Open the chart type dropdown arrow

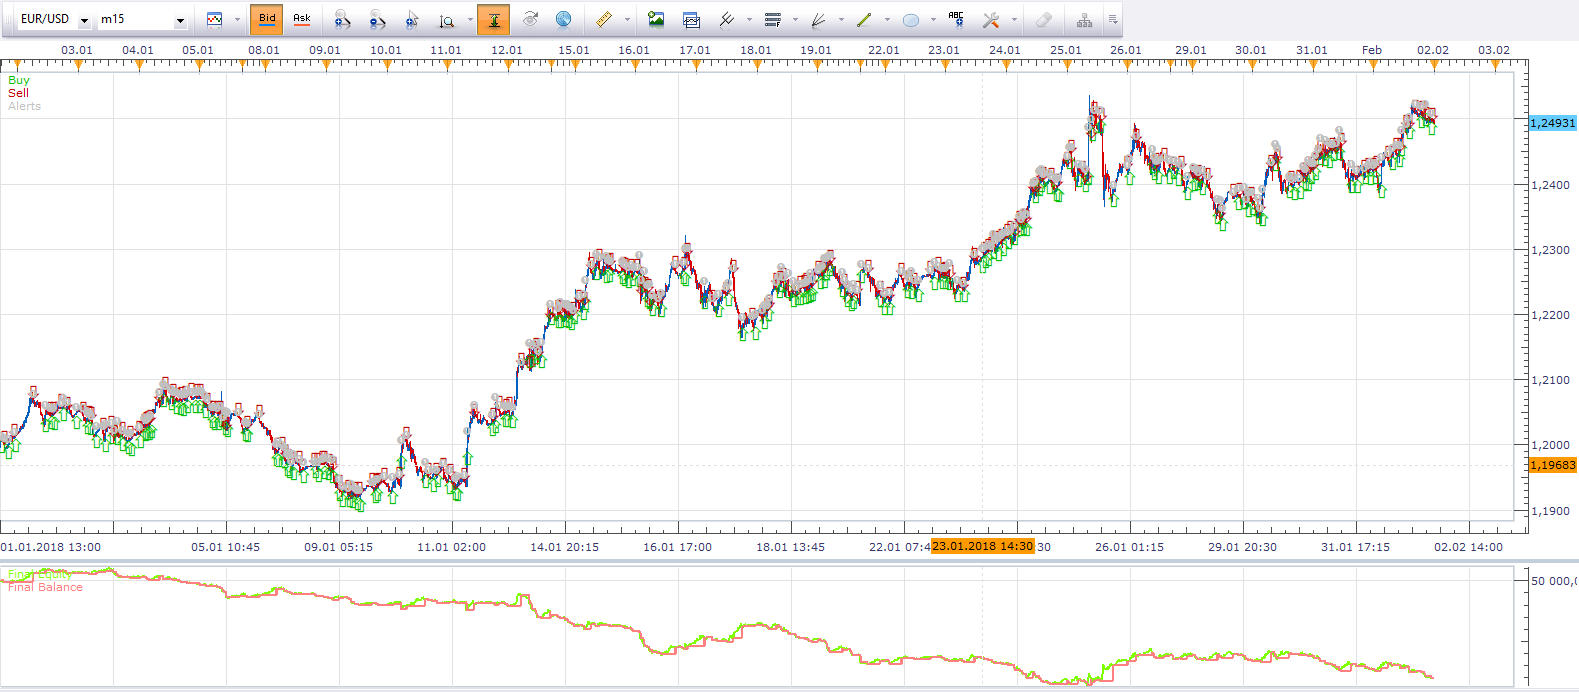(237, 19)
